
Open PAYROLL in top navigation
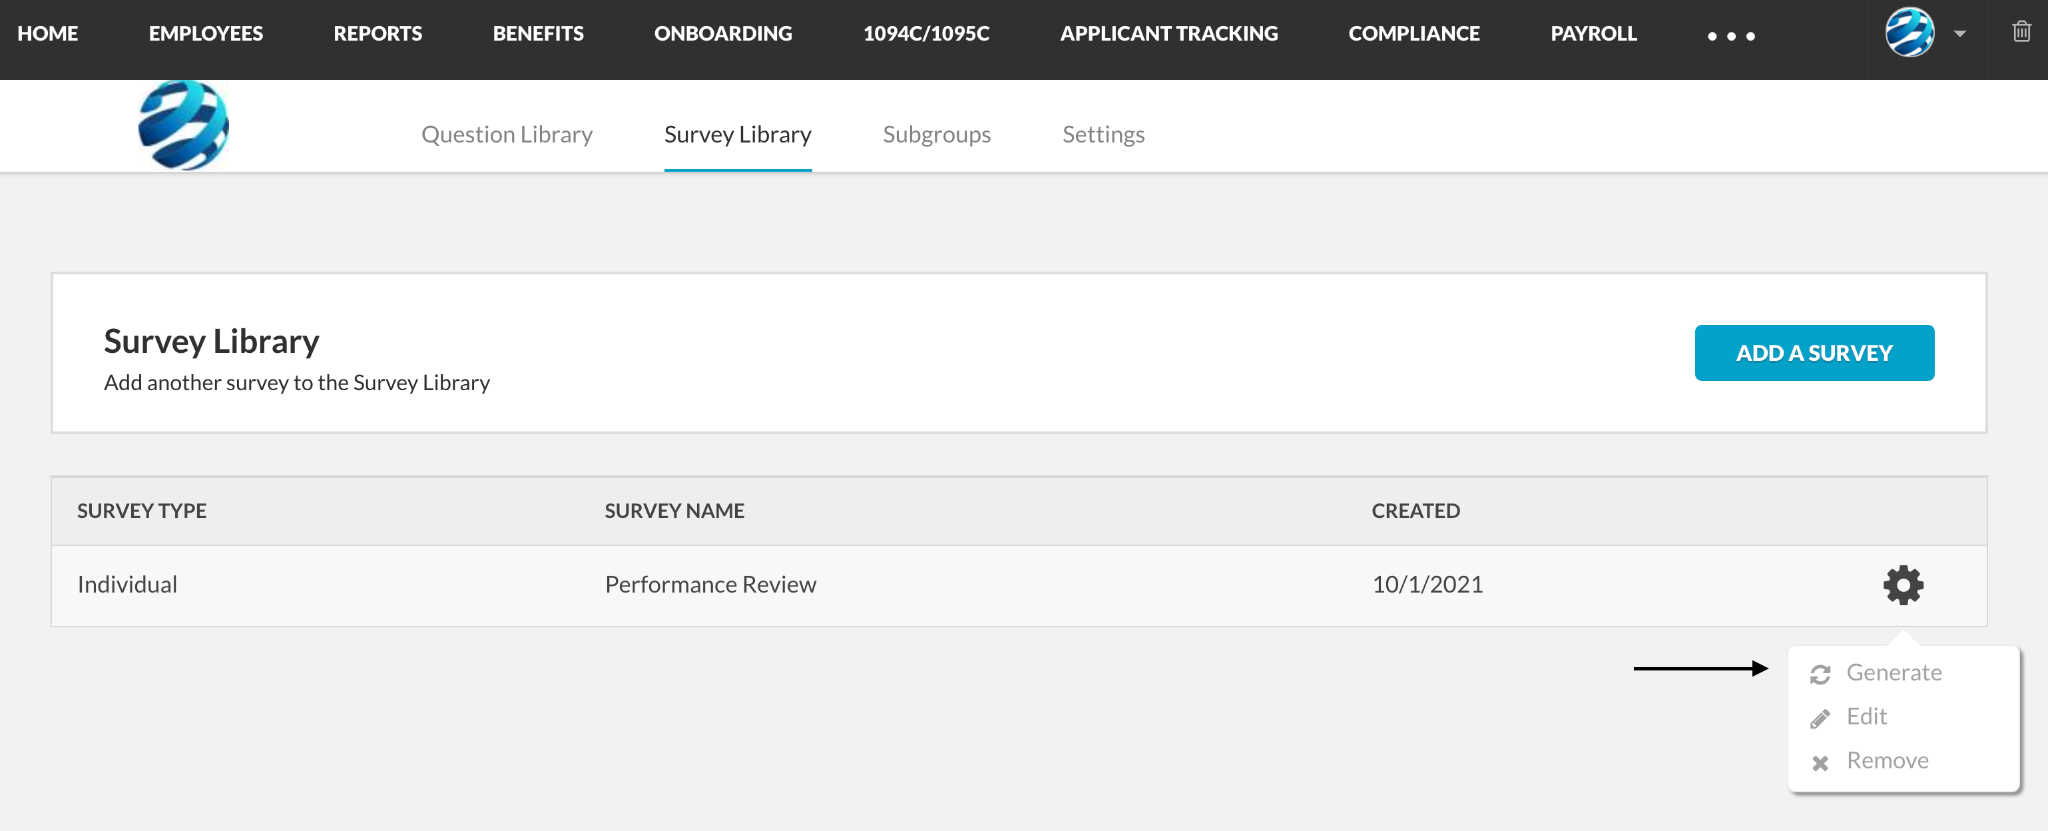tap(1593, 33)
